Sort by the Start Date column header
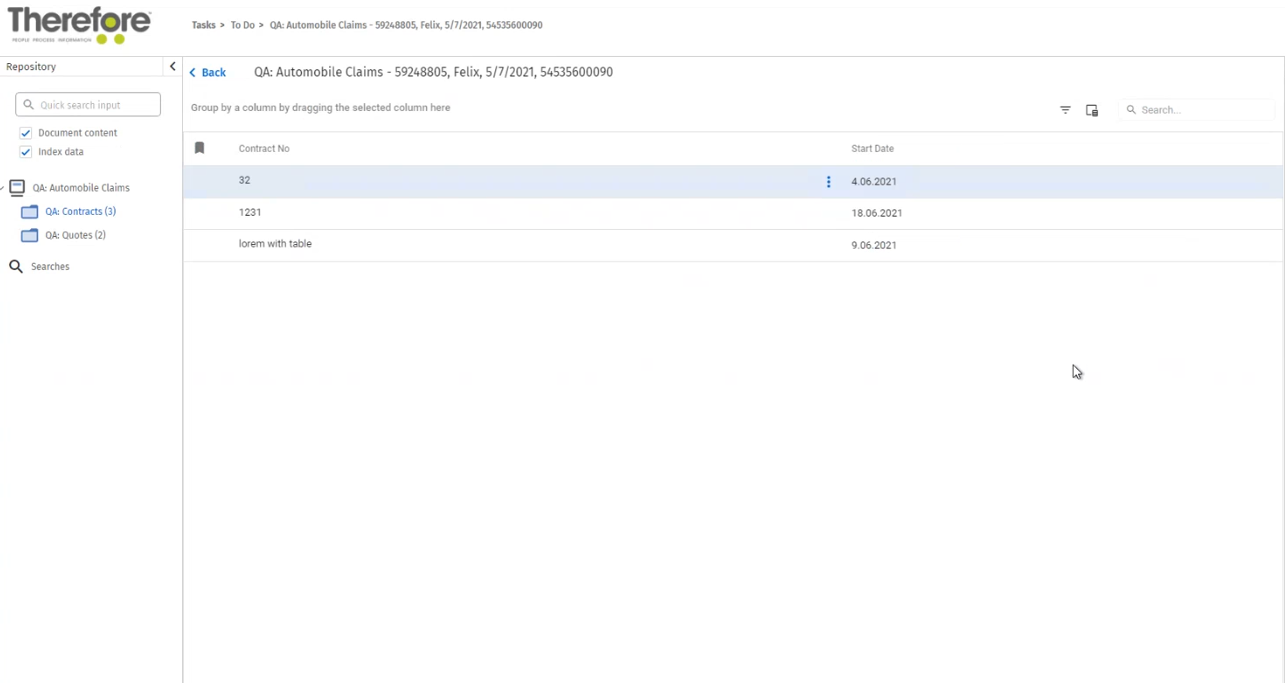 point(872,149)
